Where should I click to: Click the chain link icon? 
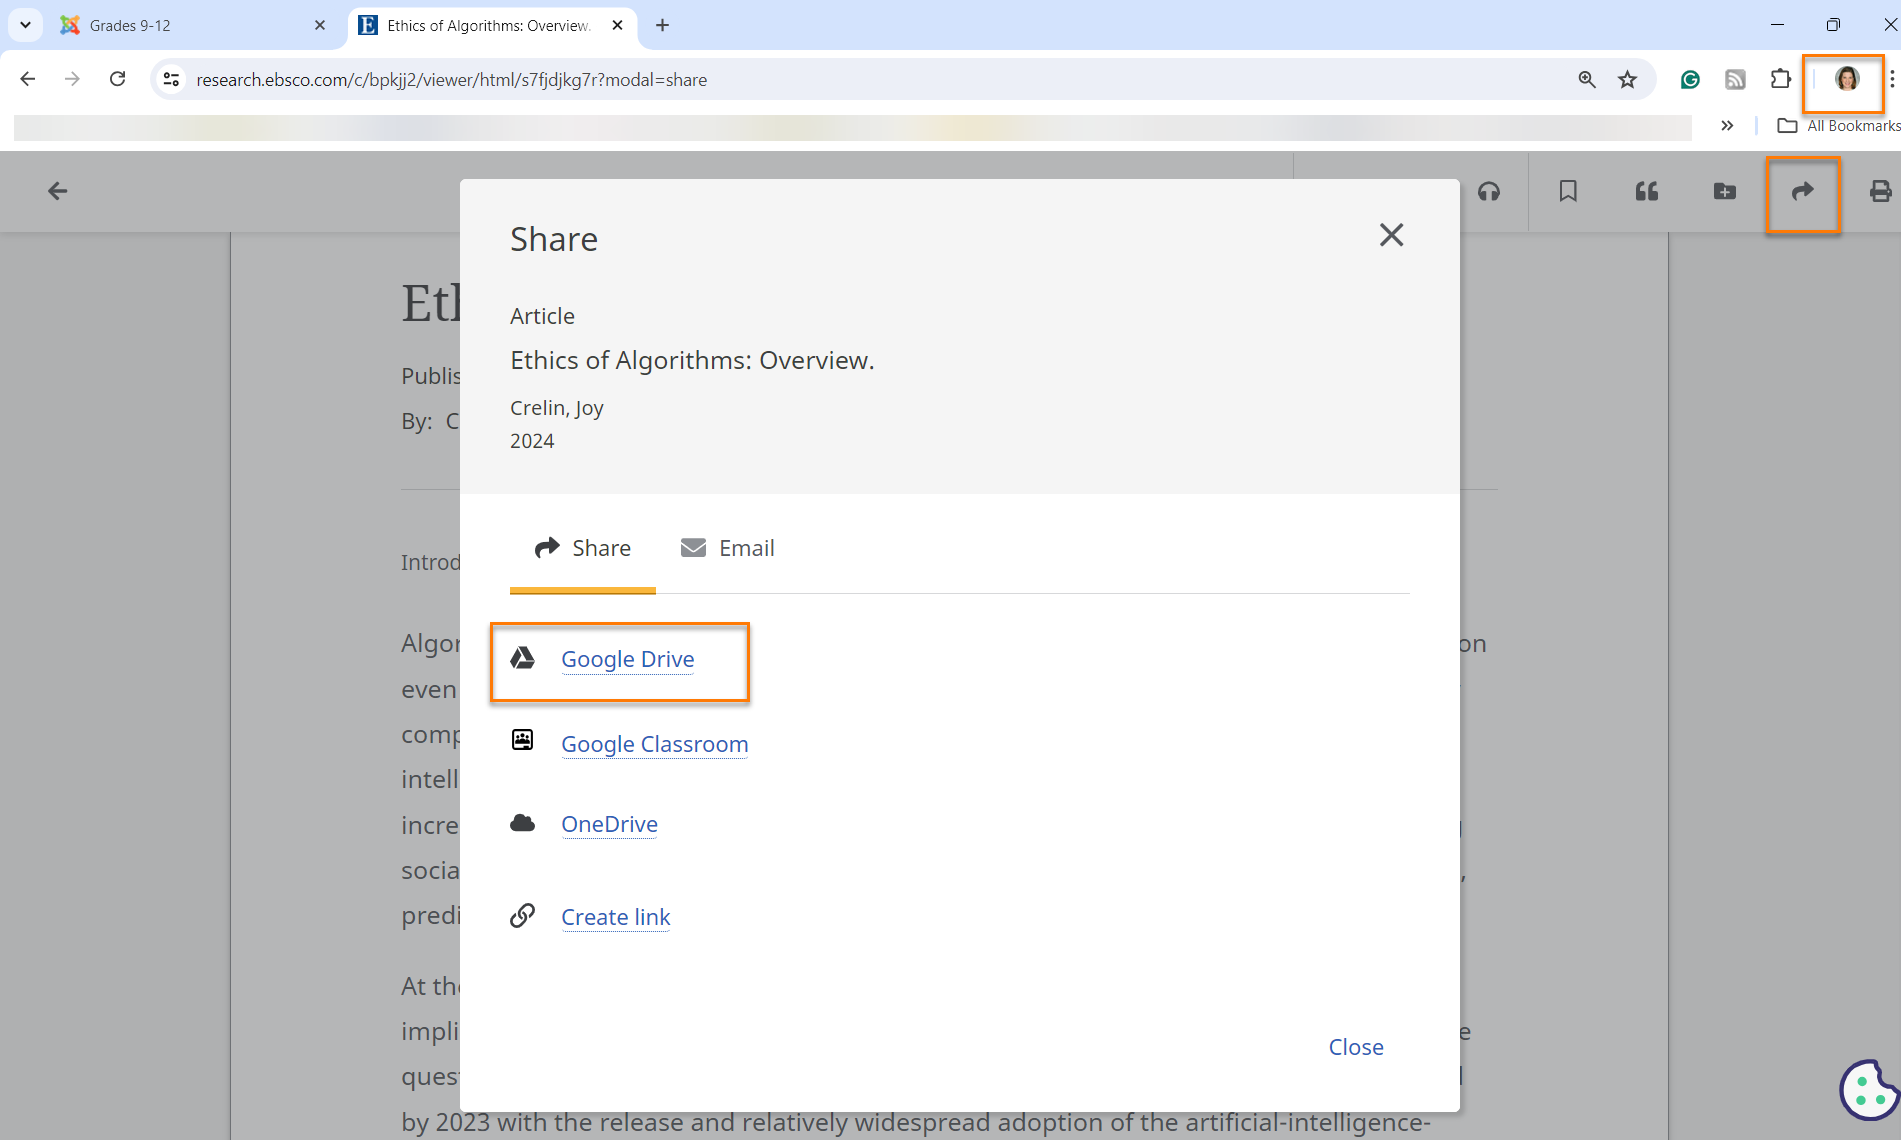pyautogui.click(x=522, y=915)
